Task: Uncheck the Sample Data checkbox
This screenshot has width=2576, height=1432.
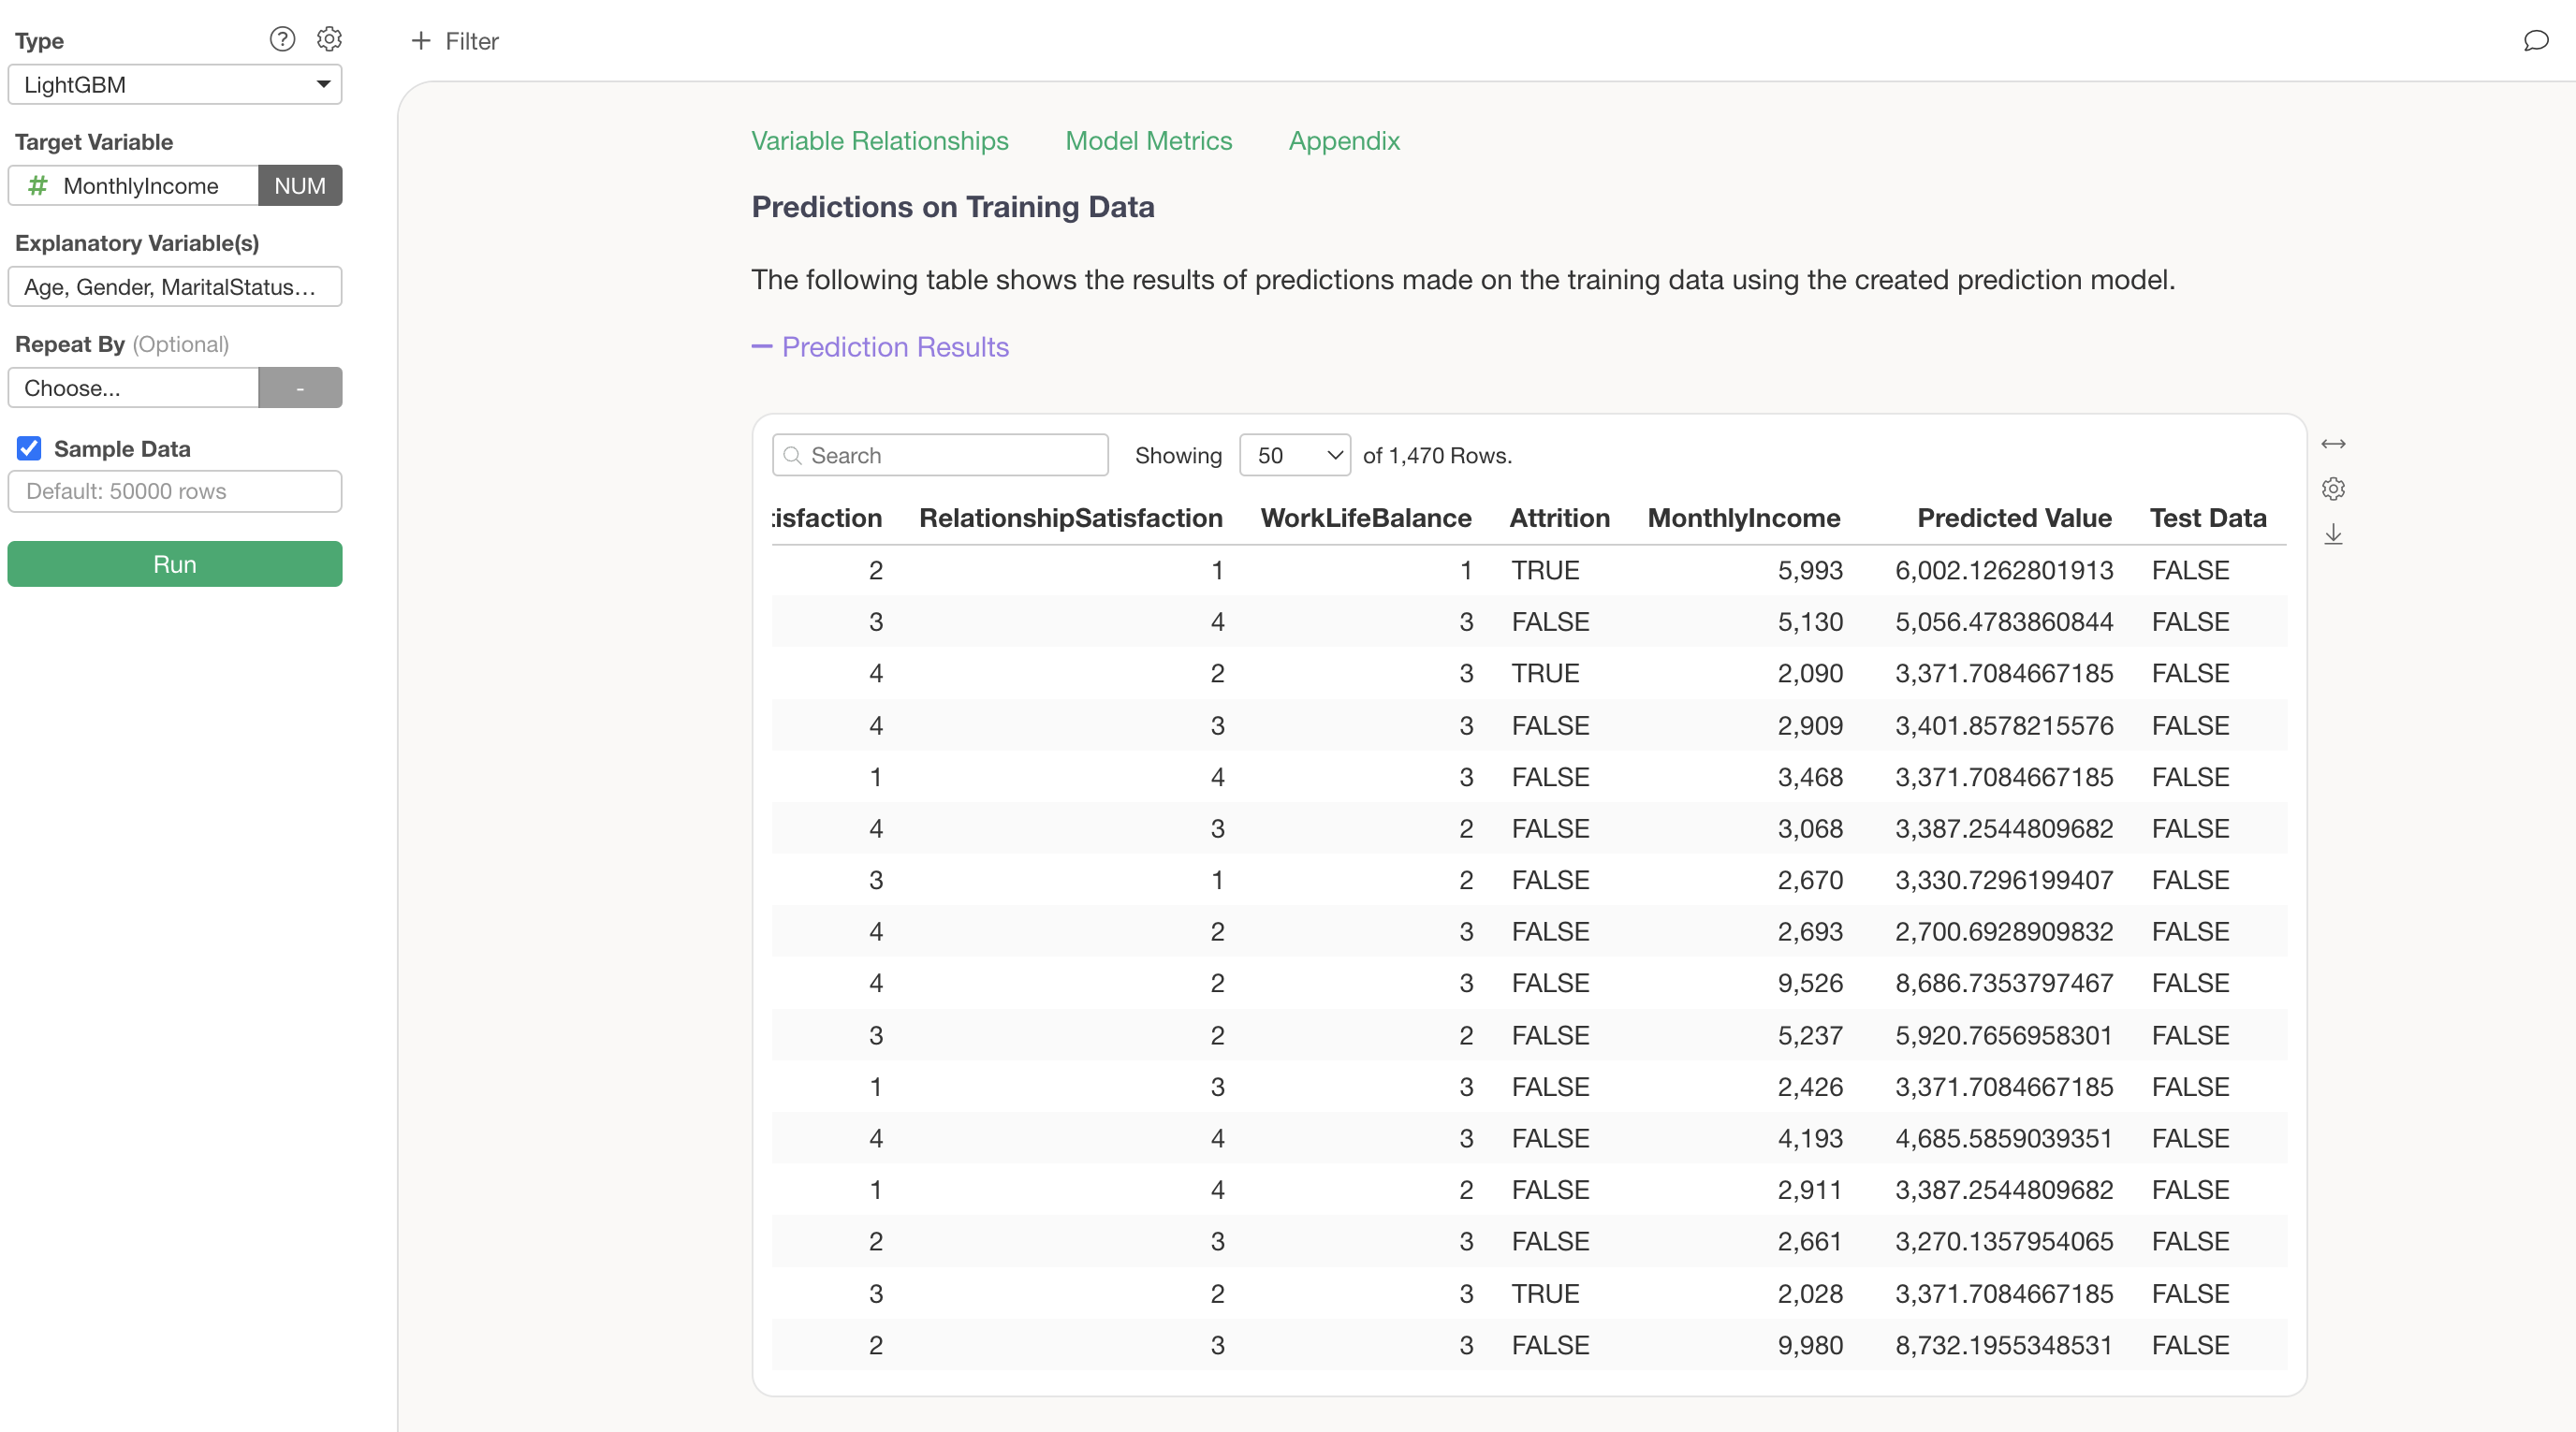Action: 29,448
